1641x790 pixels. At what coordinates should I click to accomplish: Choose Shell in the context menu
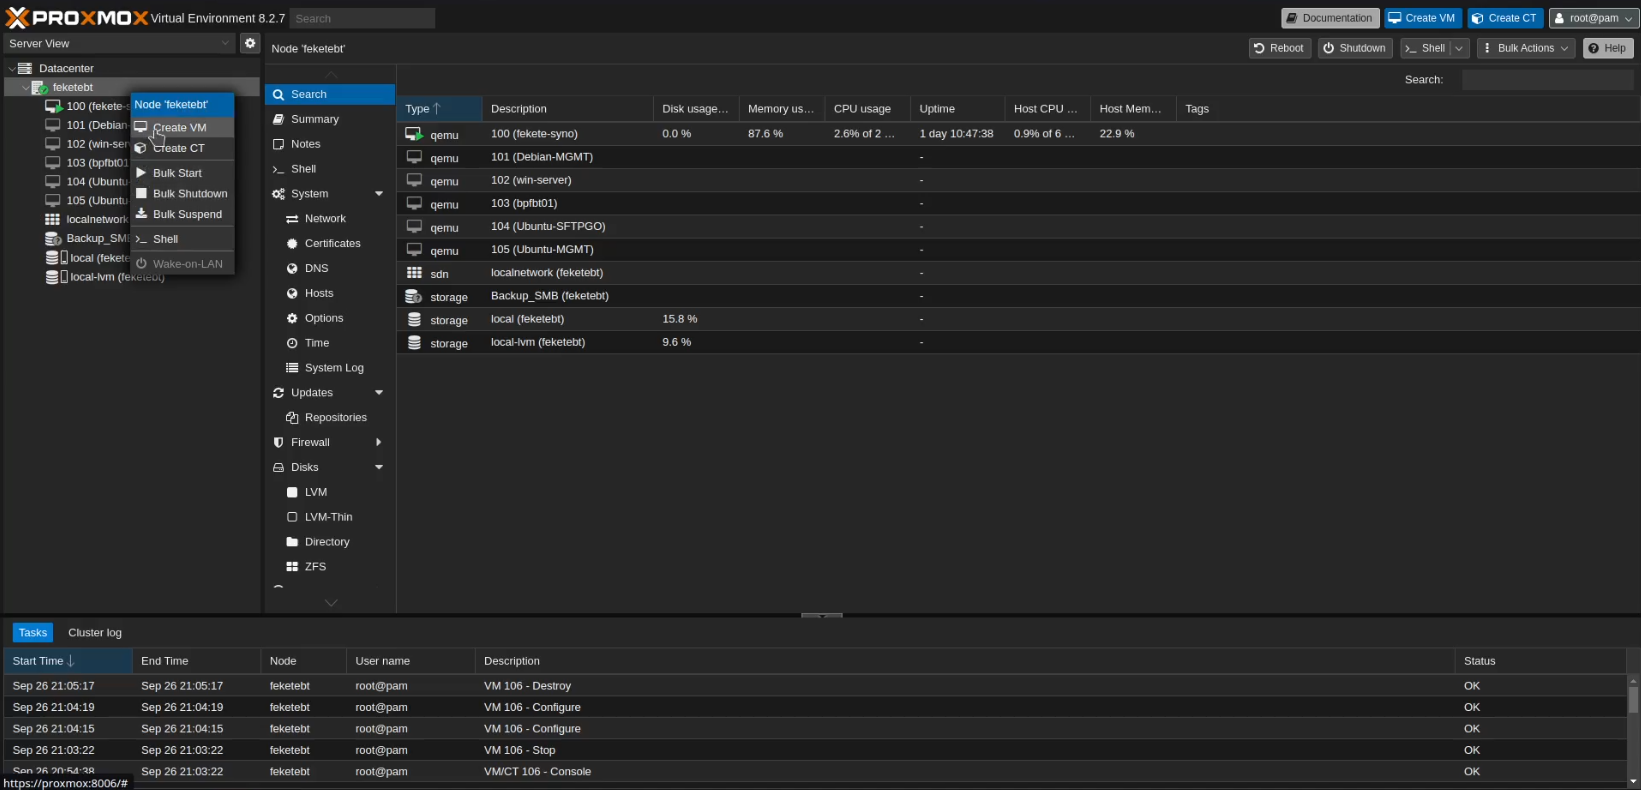coord(183,239)
